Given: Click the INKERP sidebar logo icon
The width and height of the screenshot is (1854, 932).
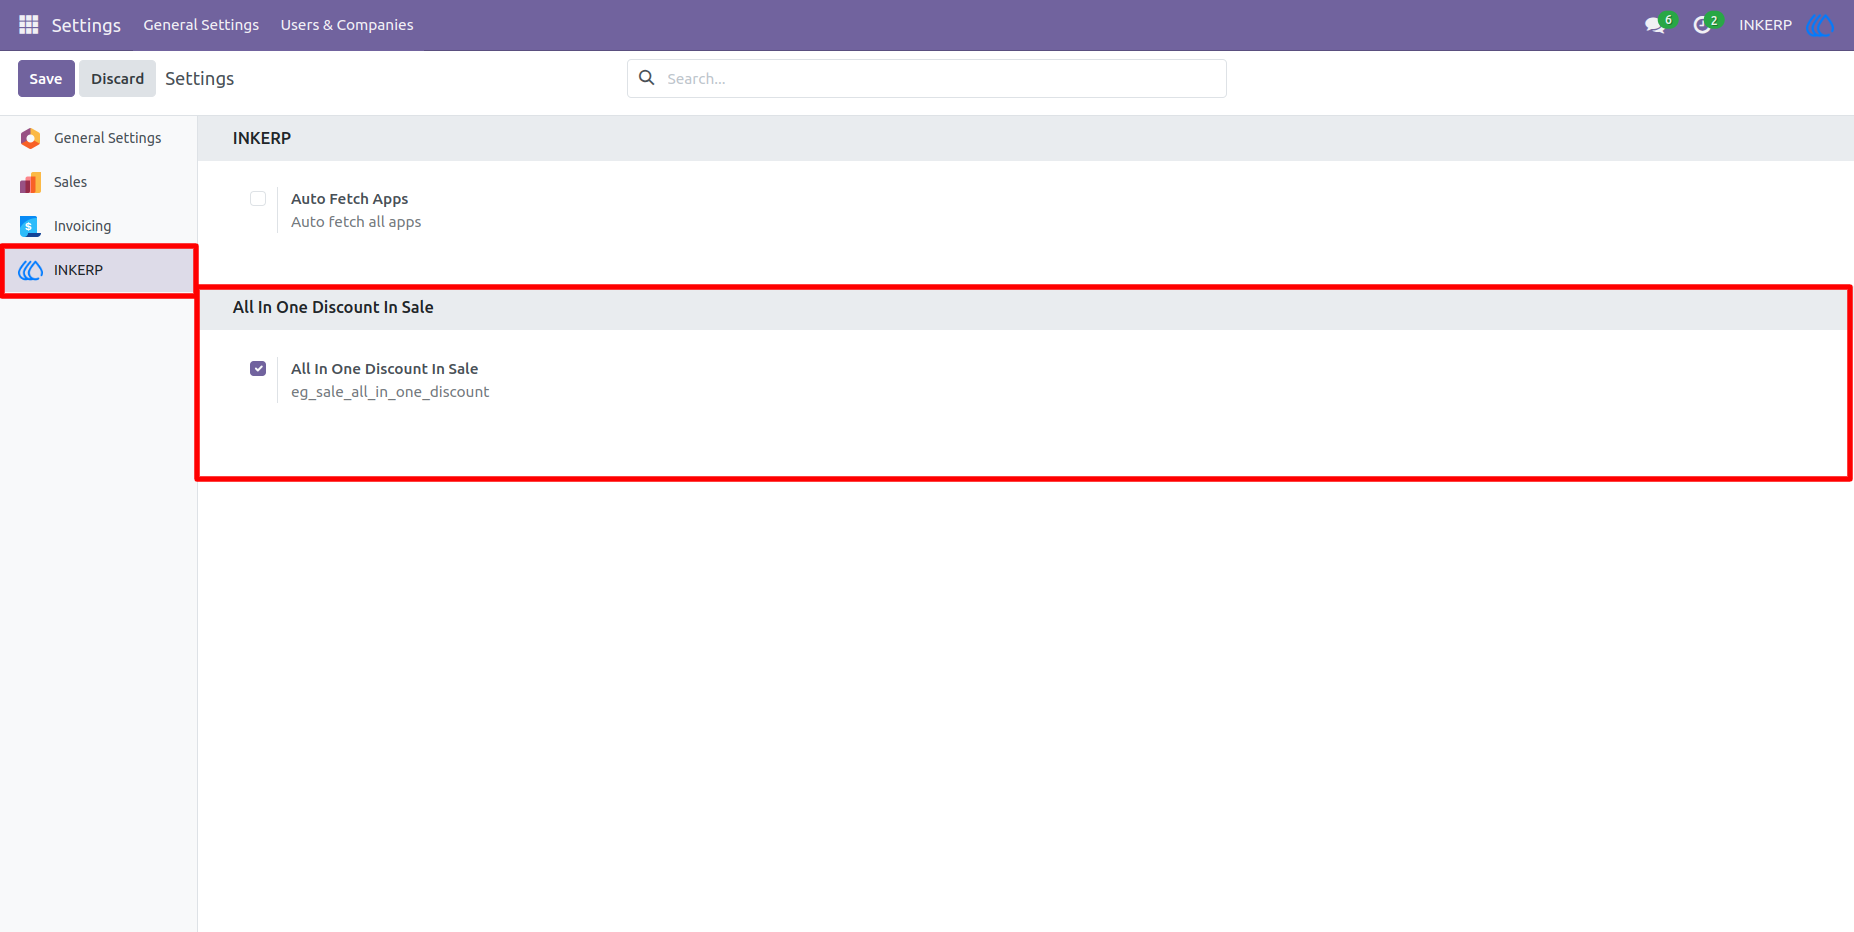Looking at the screenshot, I should pos(31,270).
